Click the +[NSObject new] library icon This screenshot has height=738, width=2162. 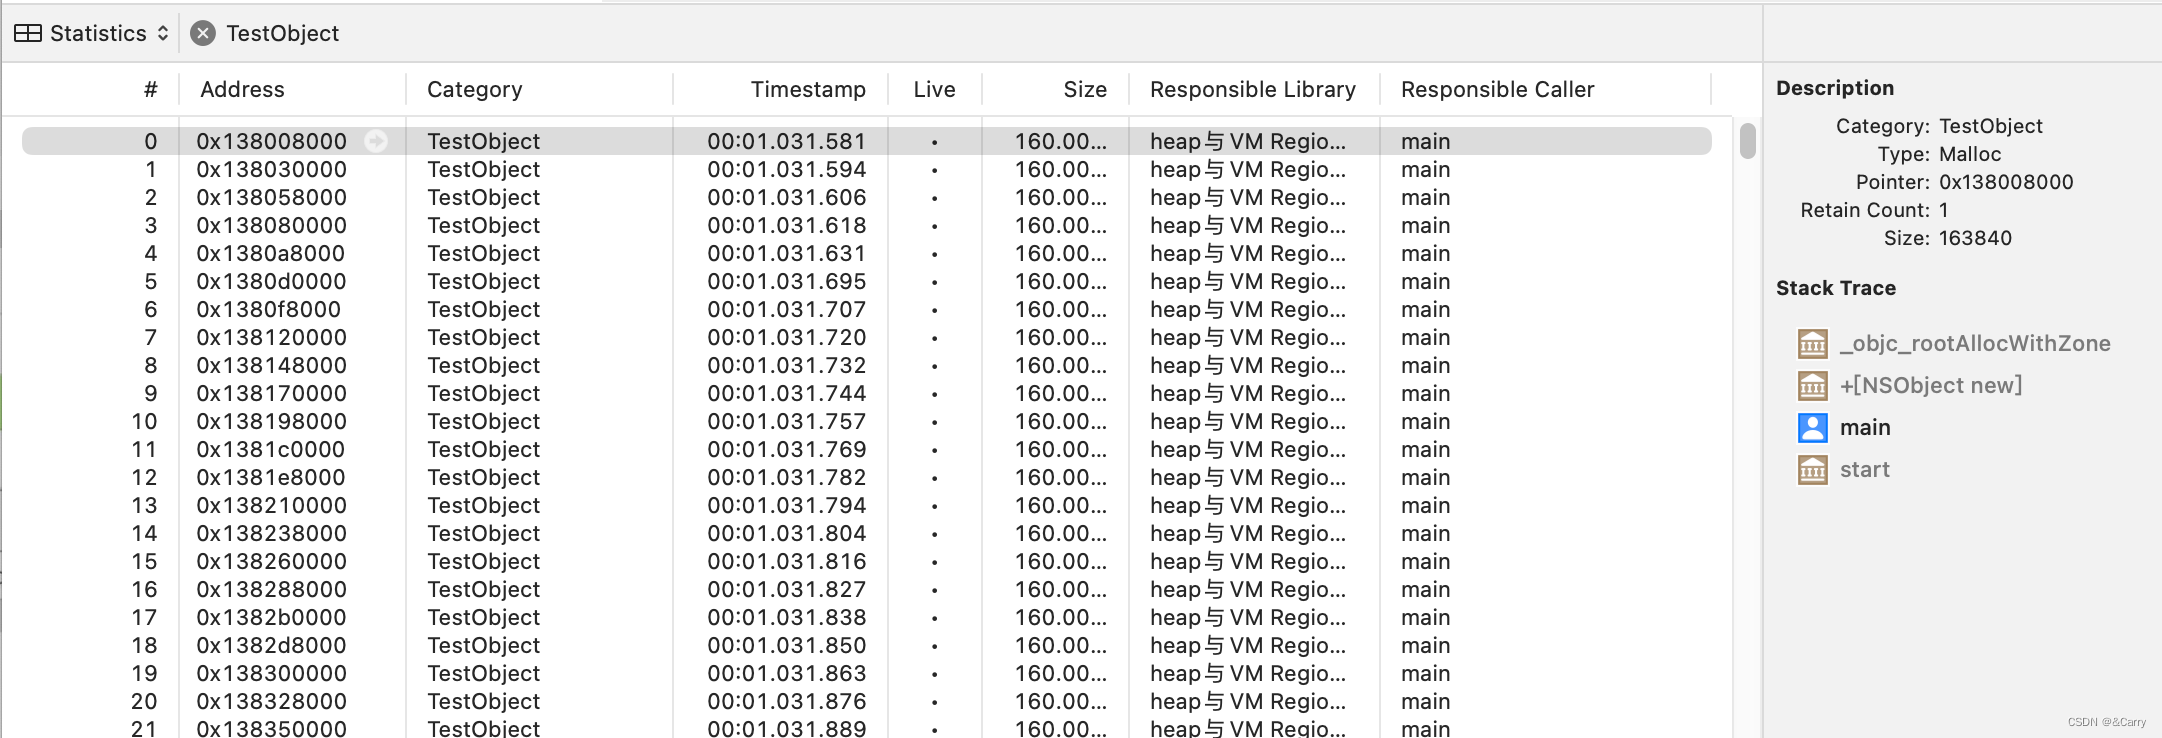click(1812, 386)
